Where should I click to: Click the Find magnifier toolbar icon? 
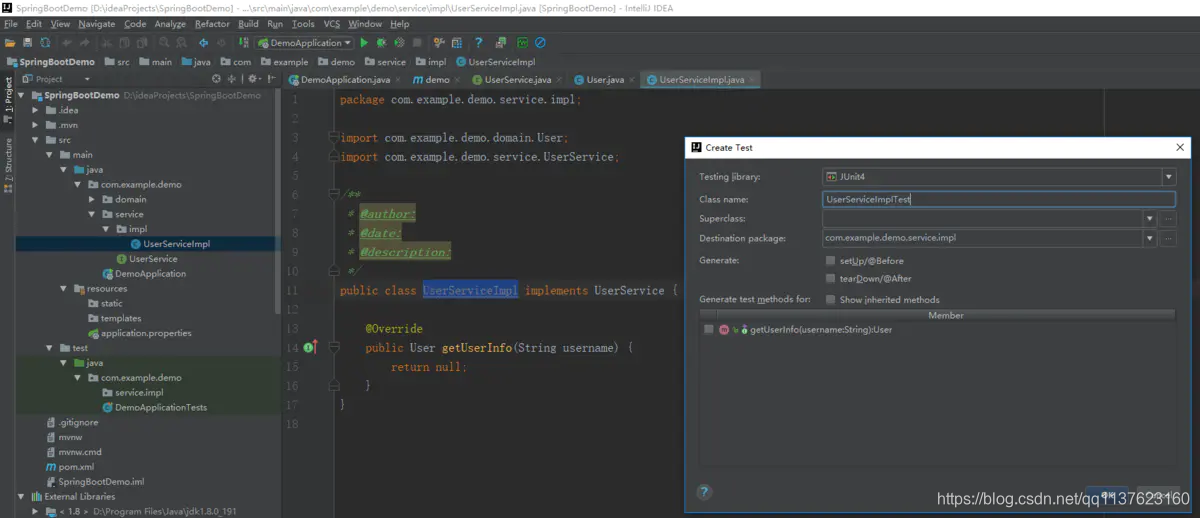(x=164, y=43)
